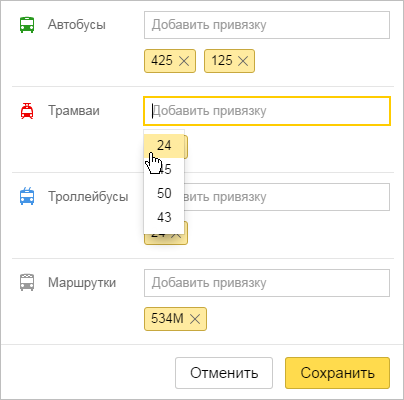Choose 50 in the suggestion list

coord(164,193)
